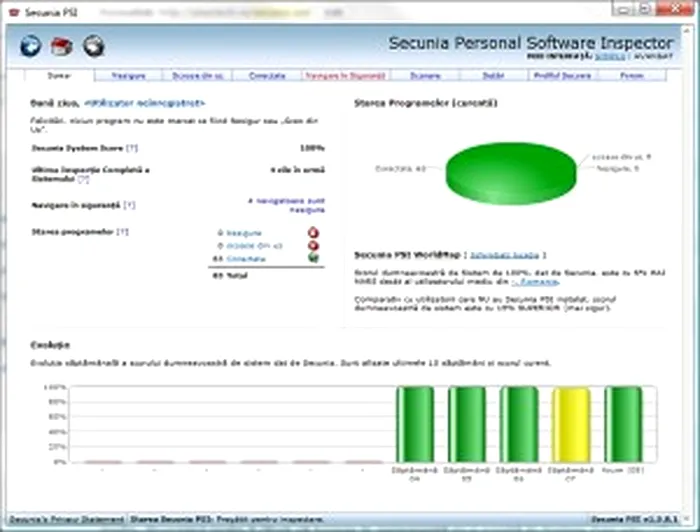Click help link next to Navigare în siguranță
The image size is (700, 532).
(126, 204)
